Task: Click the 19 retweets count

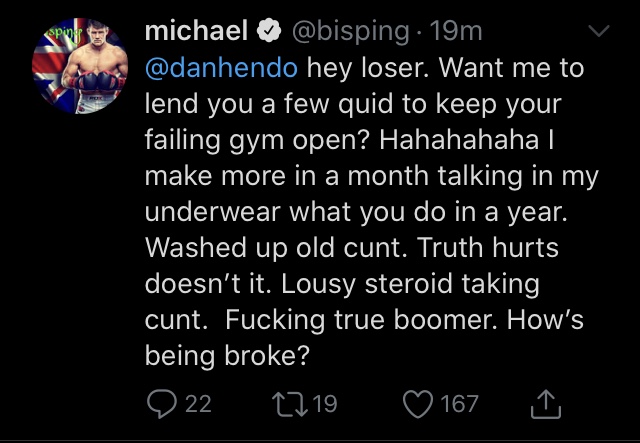Action: pyautogui.click(x=325, y=404)
